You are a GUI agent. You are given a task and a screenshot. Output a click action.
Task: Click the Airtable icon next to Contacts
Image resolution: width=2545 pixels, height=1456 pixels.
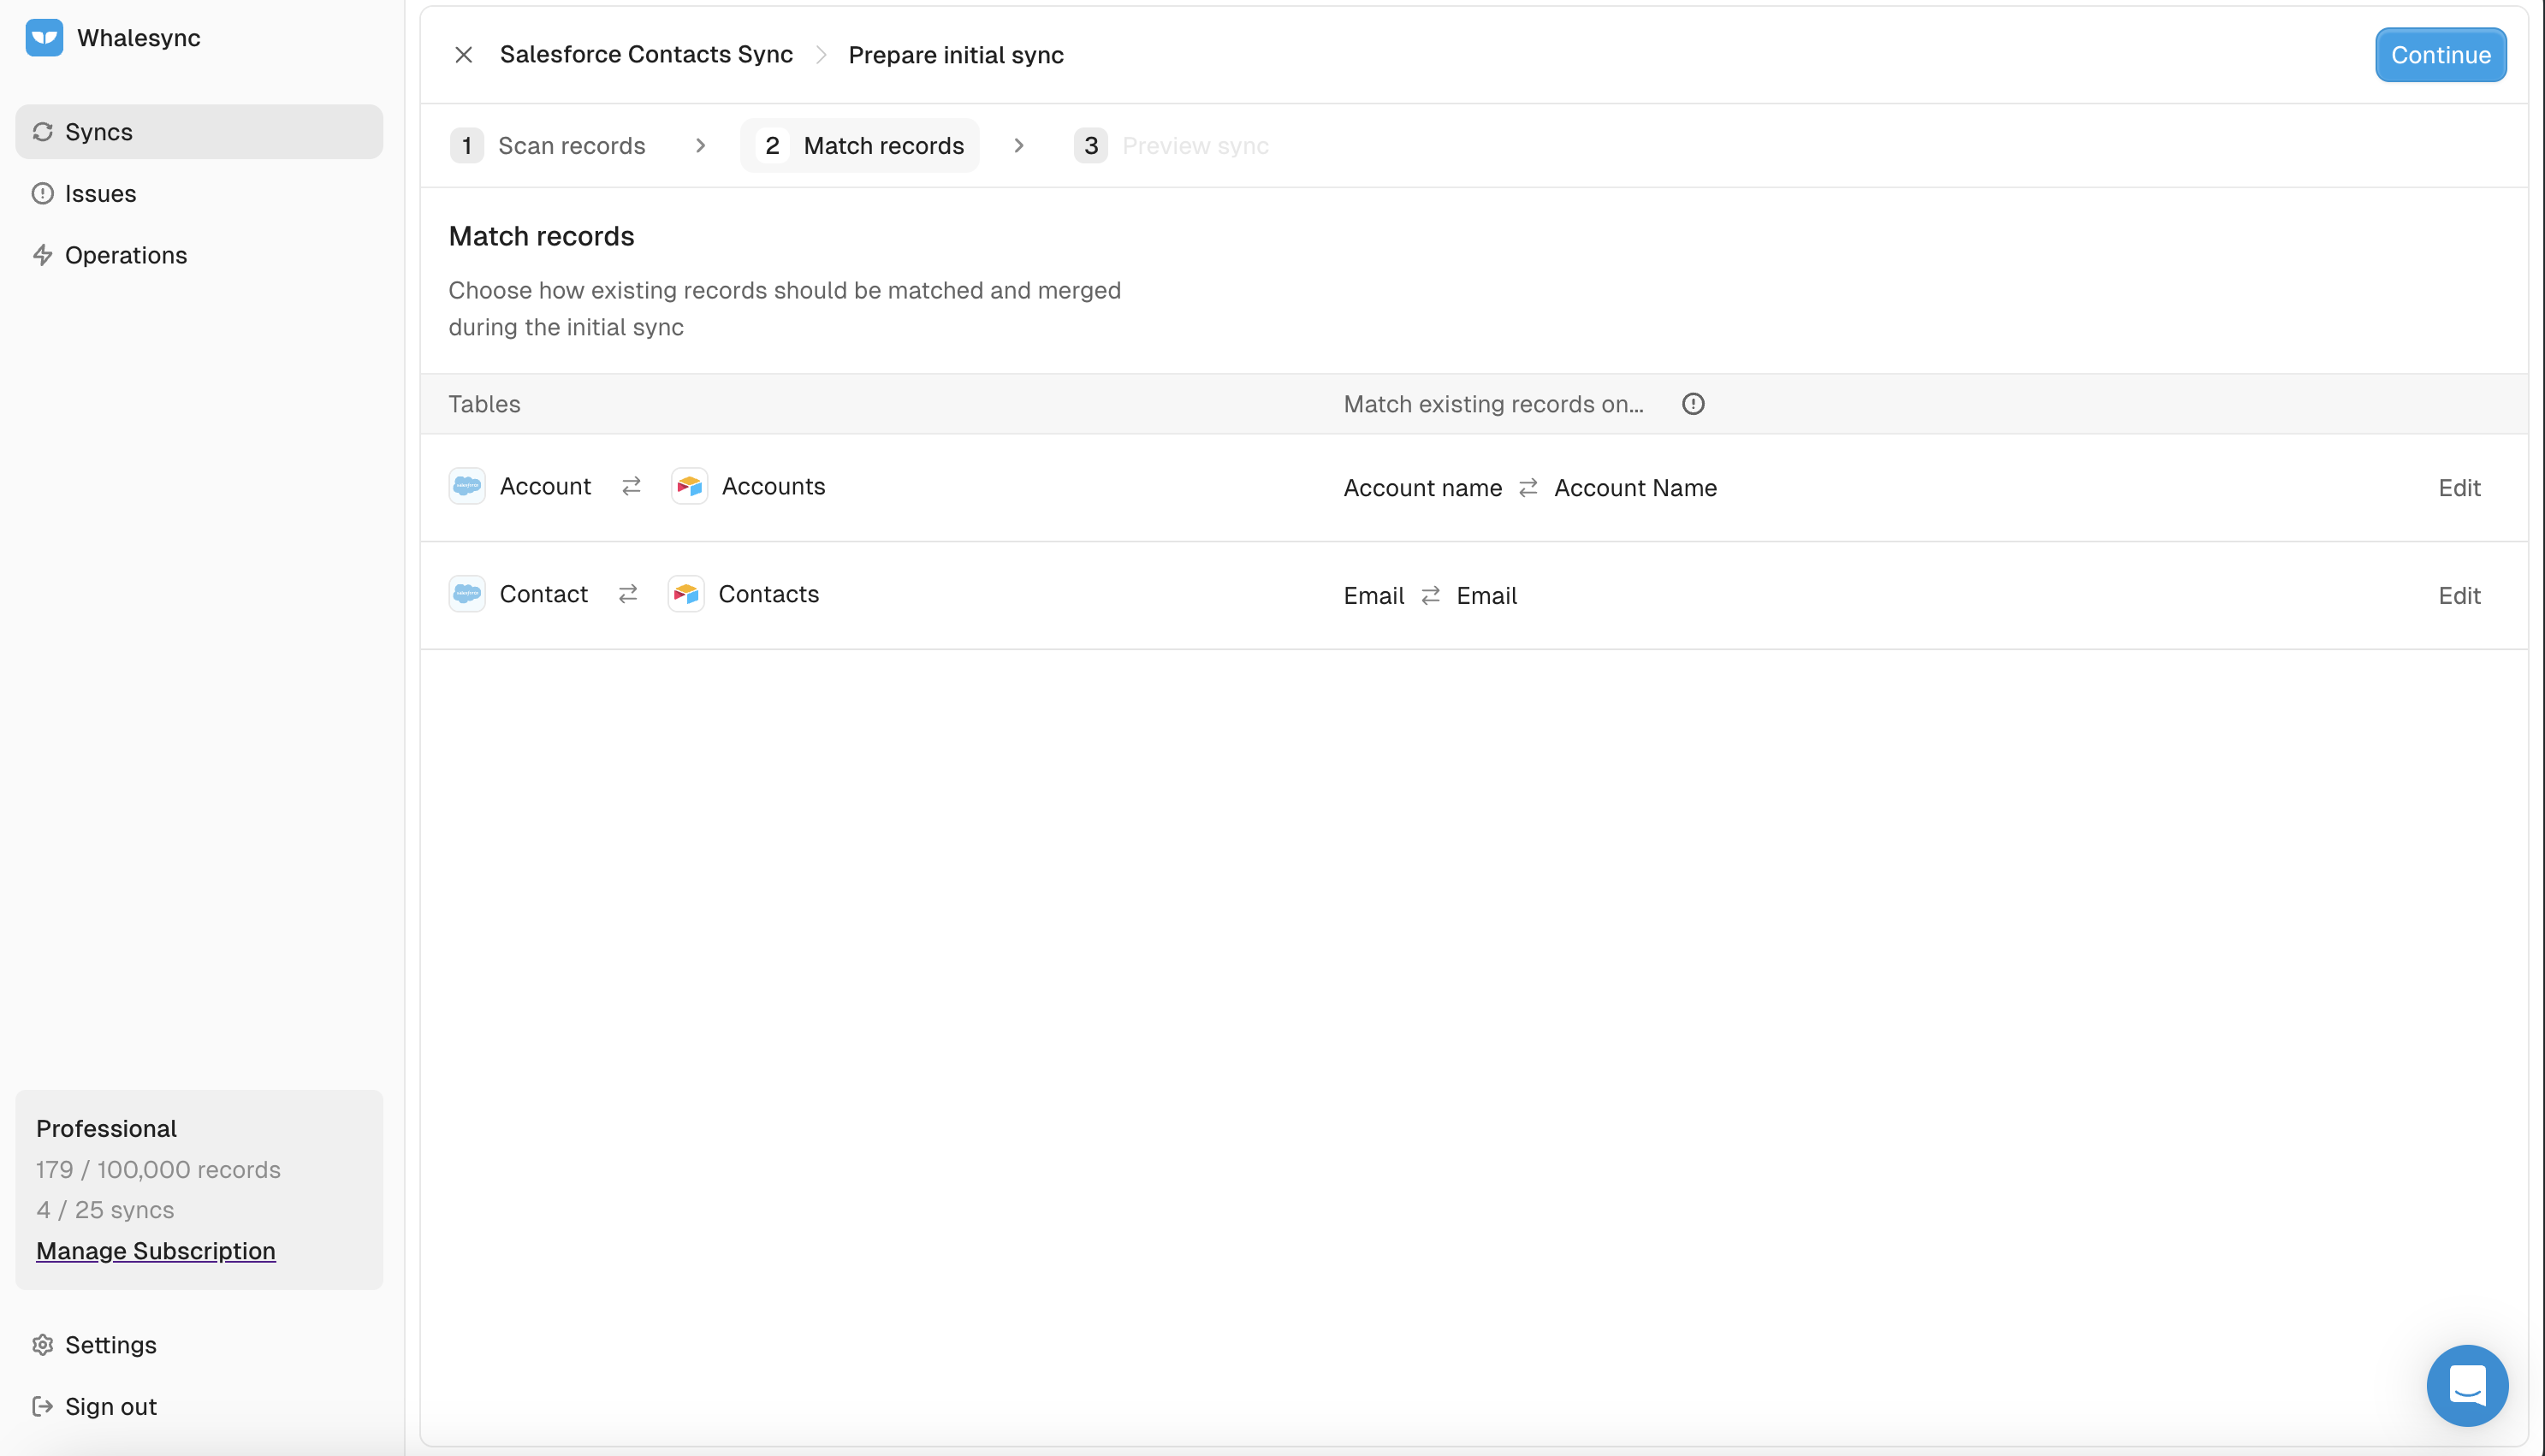click(686, 594)
